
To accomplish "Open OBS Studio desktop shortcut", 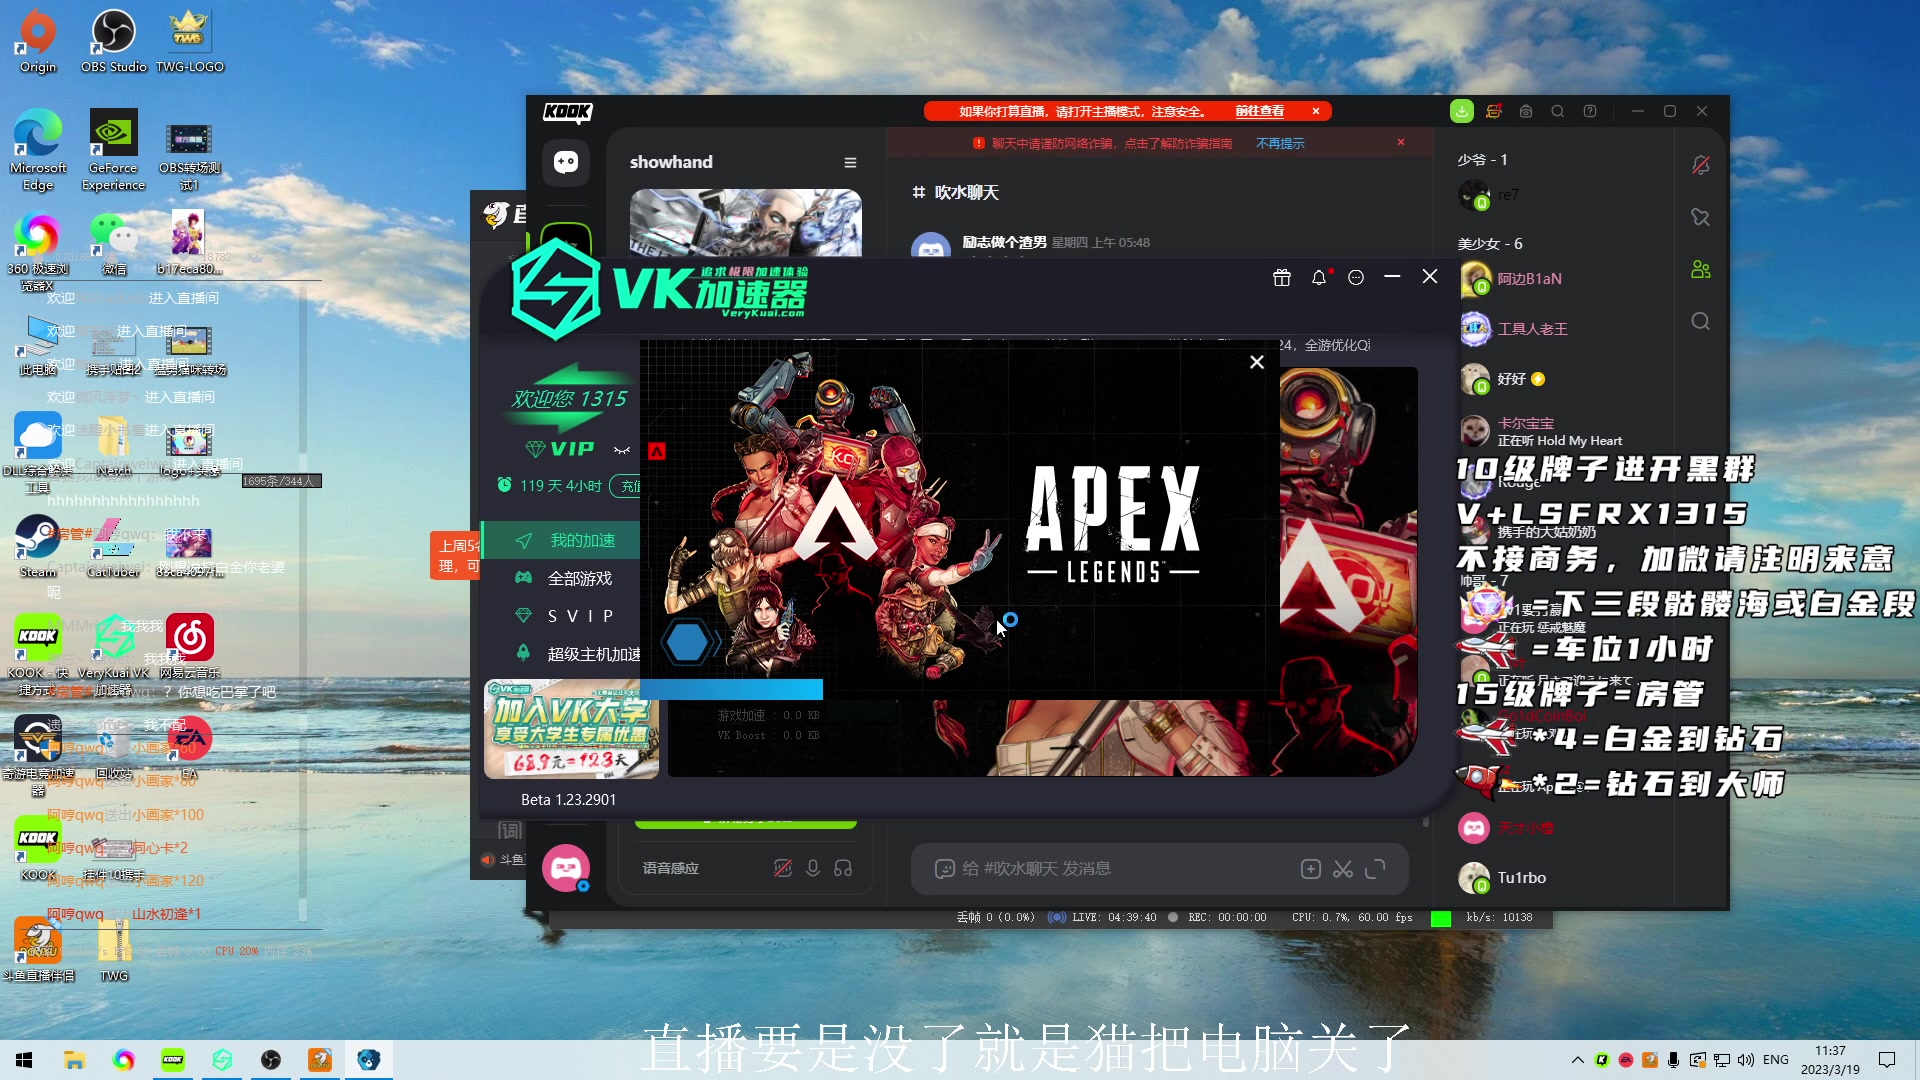I will click(114, 42).
